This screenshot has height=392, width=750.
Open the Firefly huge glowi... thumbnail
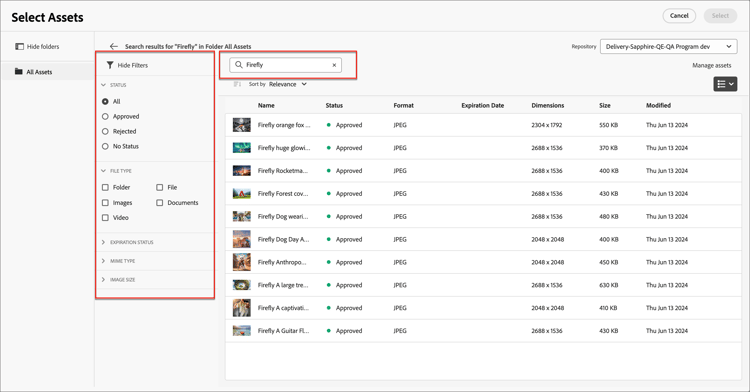[x=242, y=148]
